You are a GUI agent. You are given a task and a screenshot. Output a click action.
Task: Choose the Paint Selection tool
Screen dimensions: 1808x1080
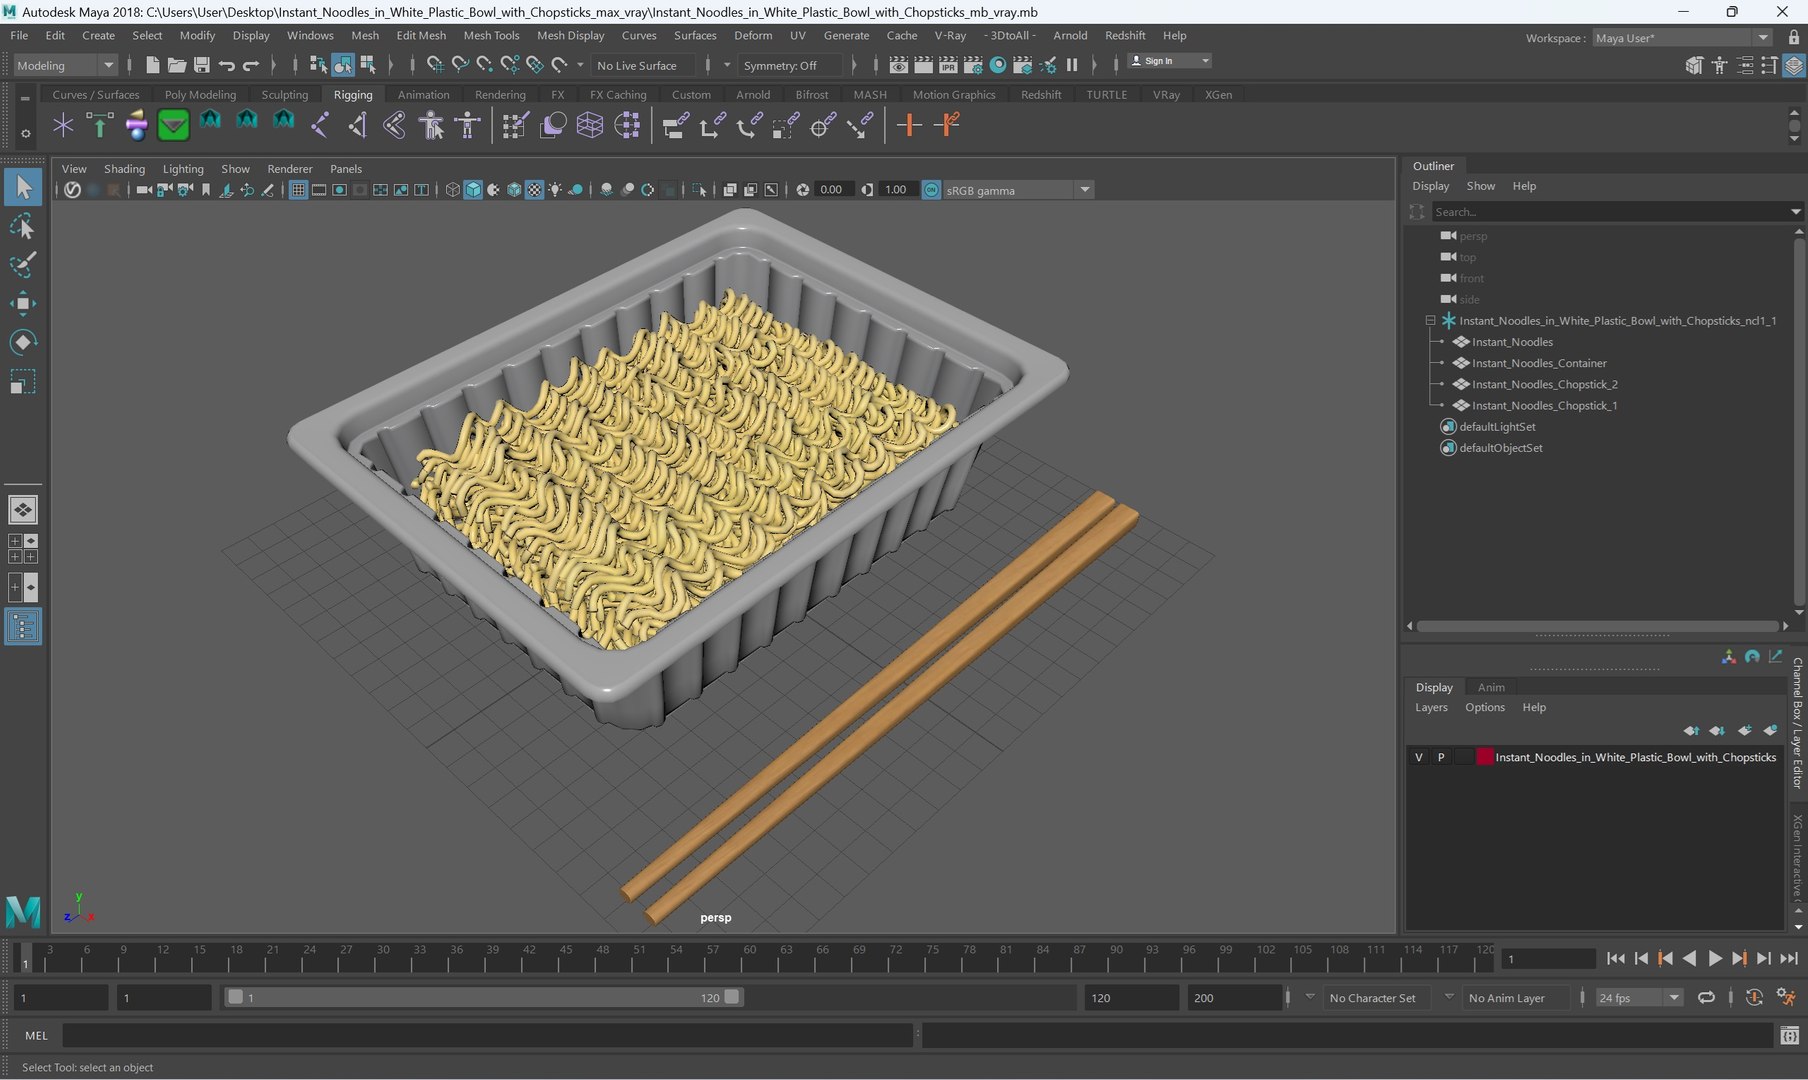[22, 265]
